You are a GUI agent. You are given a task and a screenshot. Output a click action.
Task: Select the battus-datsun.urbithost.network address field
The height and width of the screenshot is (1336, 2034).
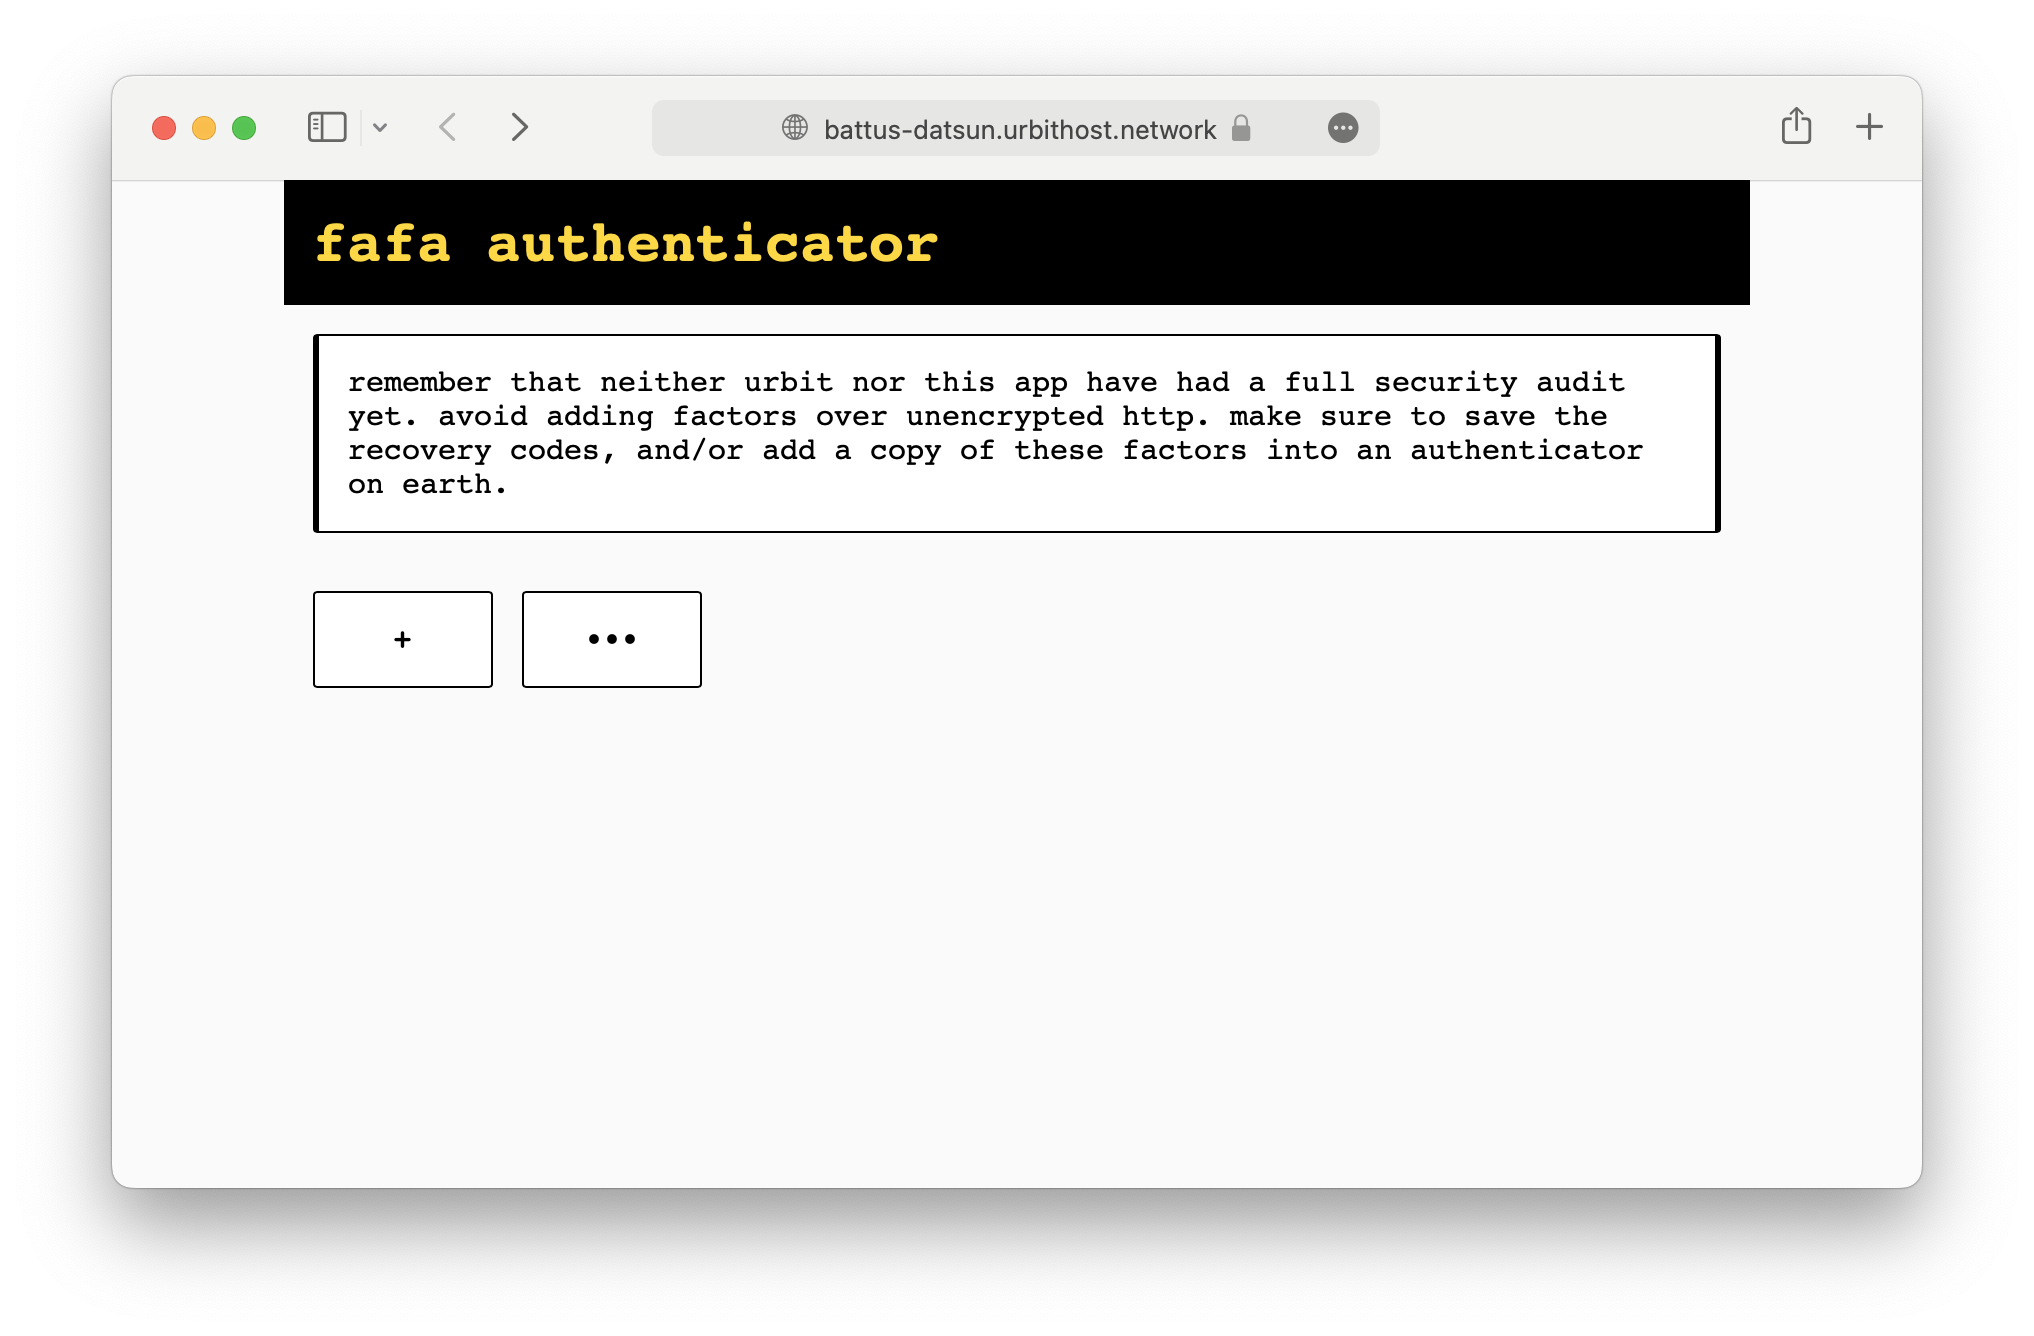pyautogui.click(x=1016, y=128)
